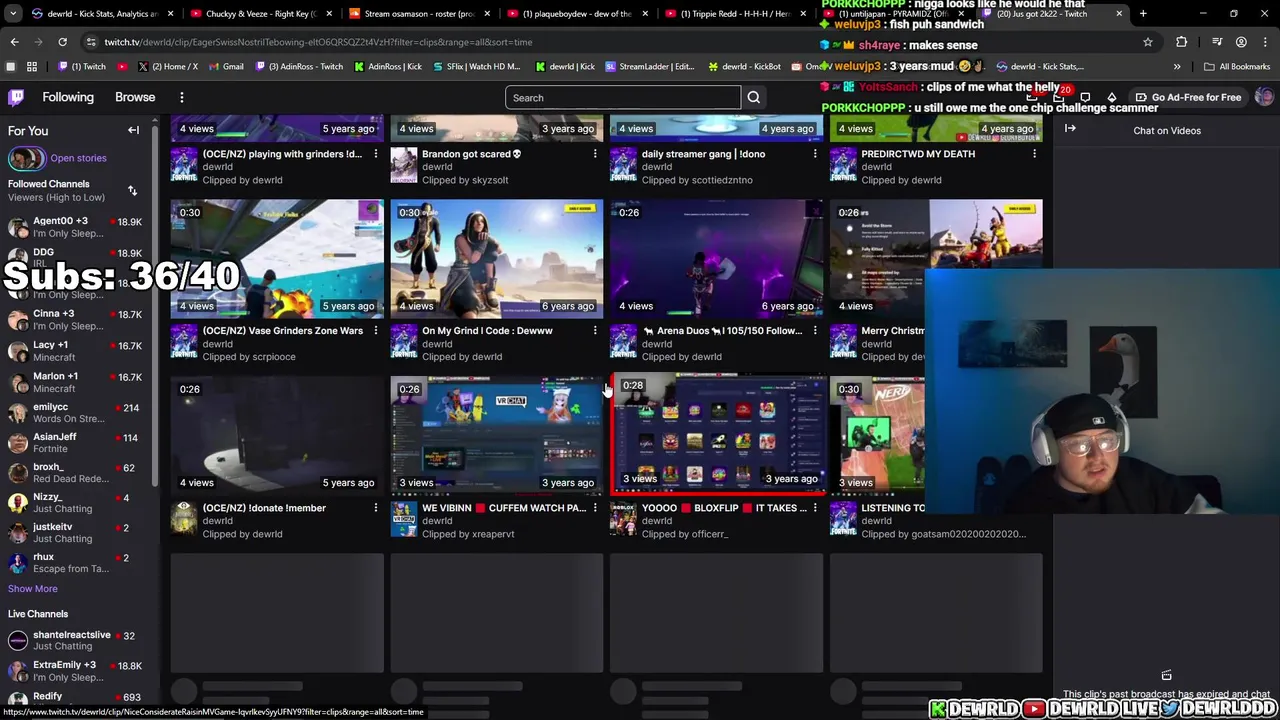Screen dimensions: 1280x720
Task: Bookmark this page with the star icon
Action: [1148, 42]
